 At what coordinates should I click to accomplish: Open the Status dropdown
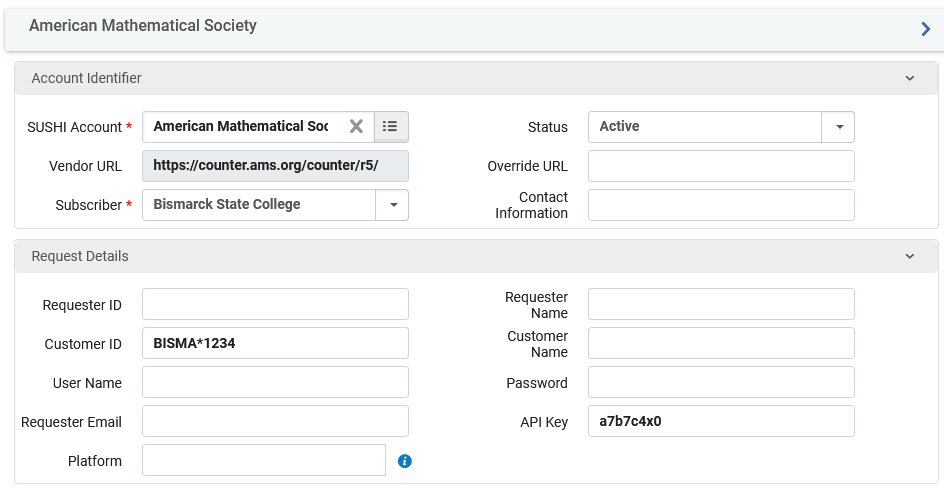pyautogui.click(x=839, y=127)
